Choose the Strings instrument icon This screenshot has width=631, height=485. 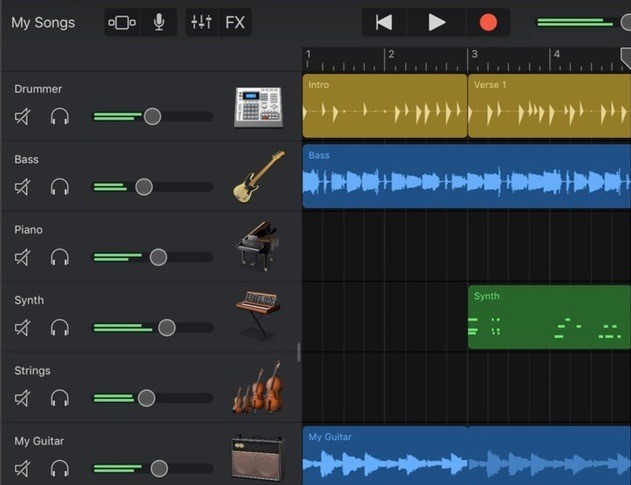tap(256, 388)
